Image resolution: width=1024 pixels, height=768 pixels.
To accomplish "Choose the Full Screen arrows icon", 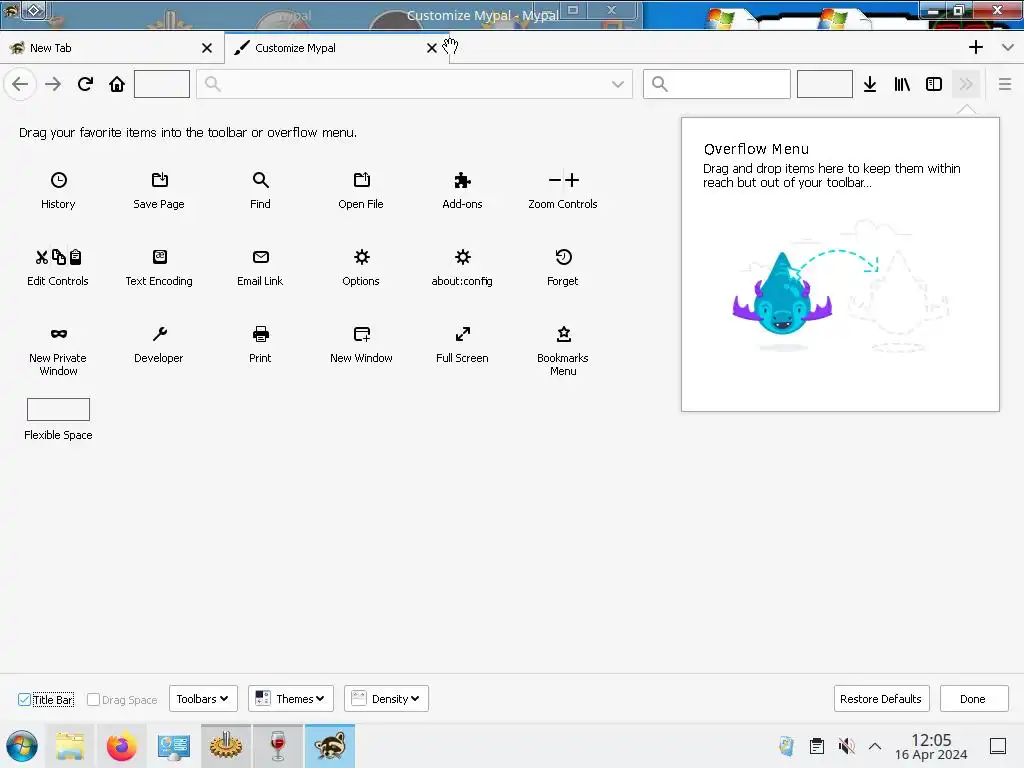I will (462, 334).
